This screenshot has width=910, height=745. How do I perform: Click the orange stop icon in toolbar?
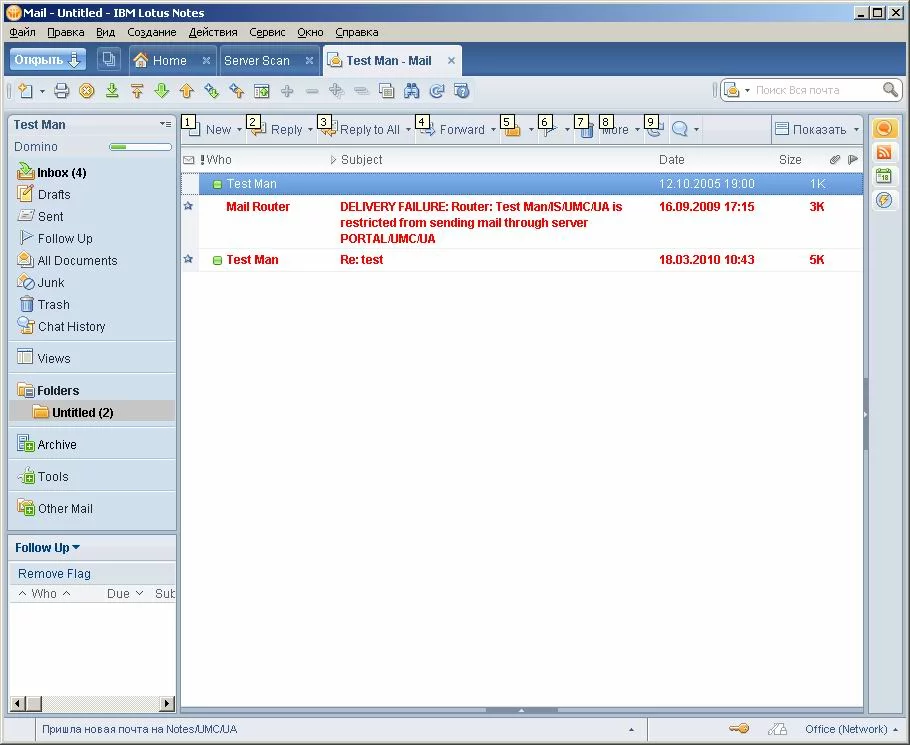87,91
